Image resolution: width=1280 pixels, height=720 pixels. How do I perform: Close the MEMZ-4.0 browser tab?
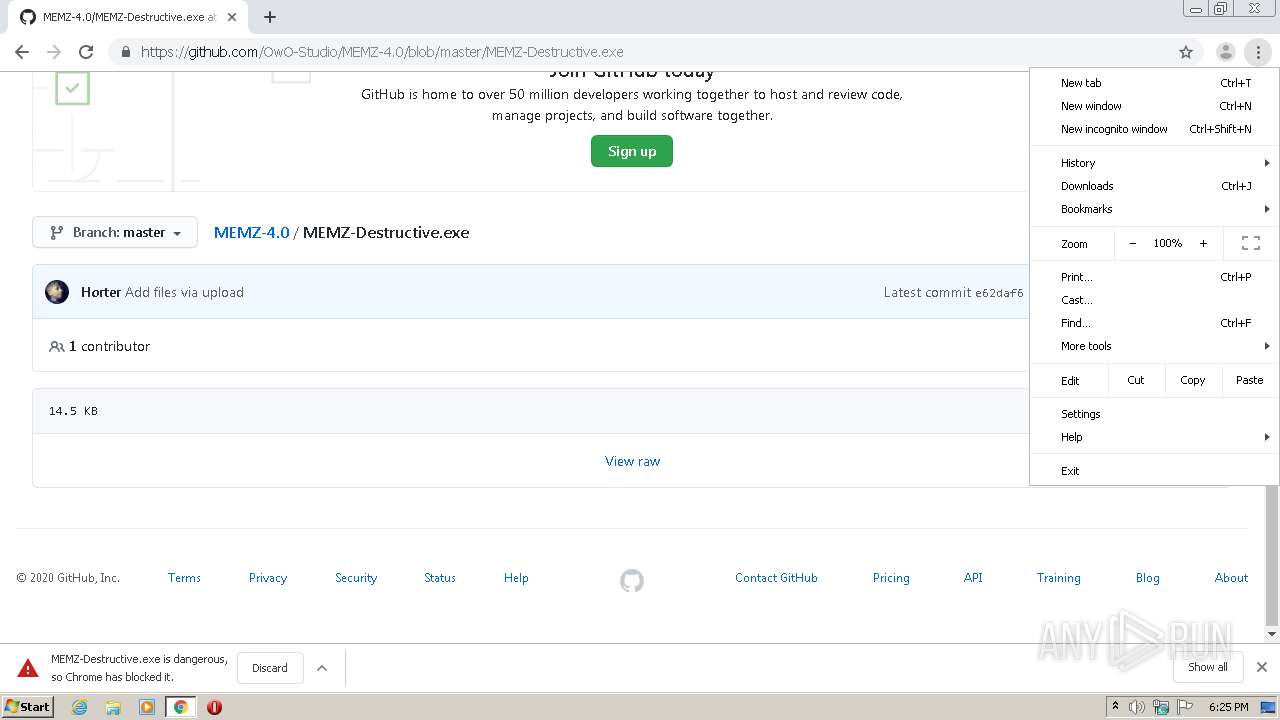232,17
